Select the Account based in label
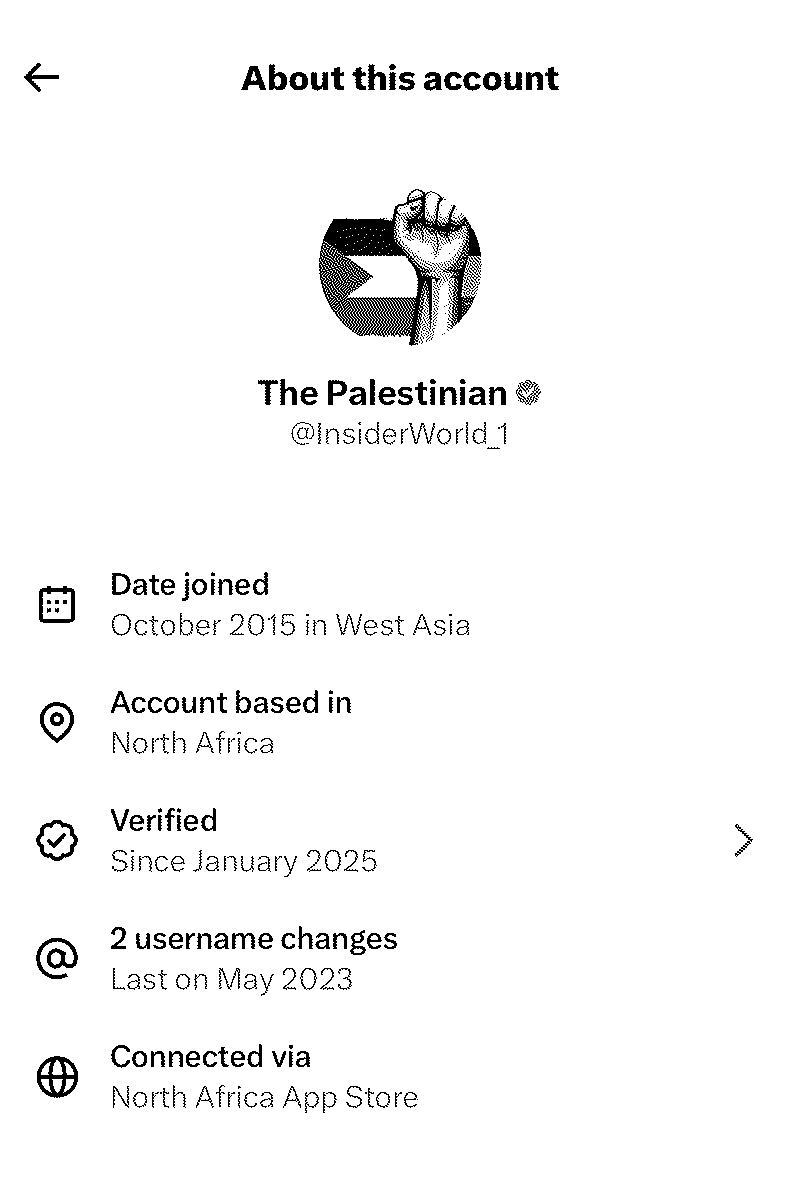 point(230,703)
